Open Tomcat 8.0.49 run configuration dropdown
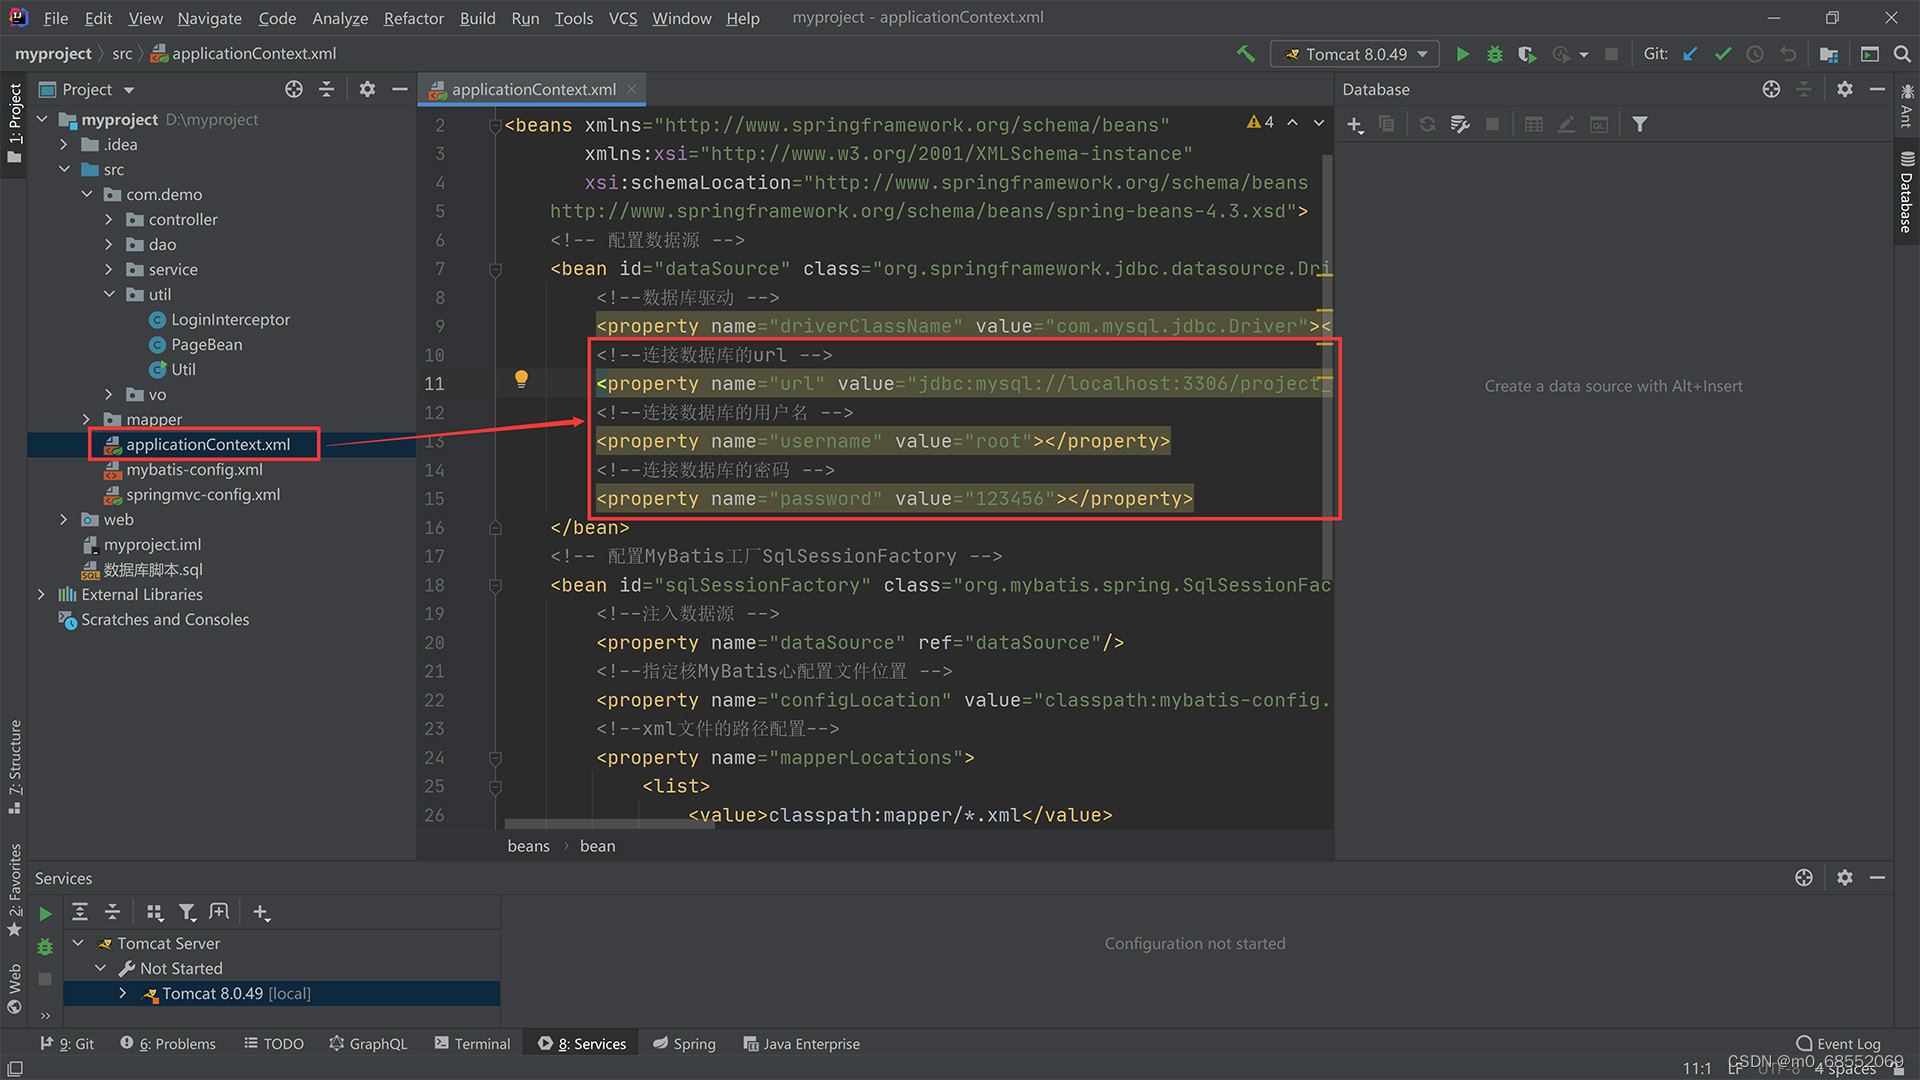The image size is (1920, 1080). point(1355,54)
